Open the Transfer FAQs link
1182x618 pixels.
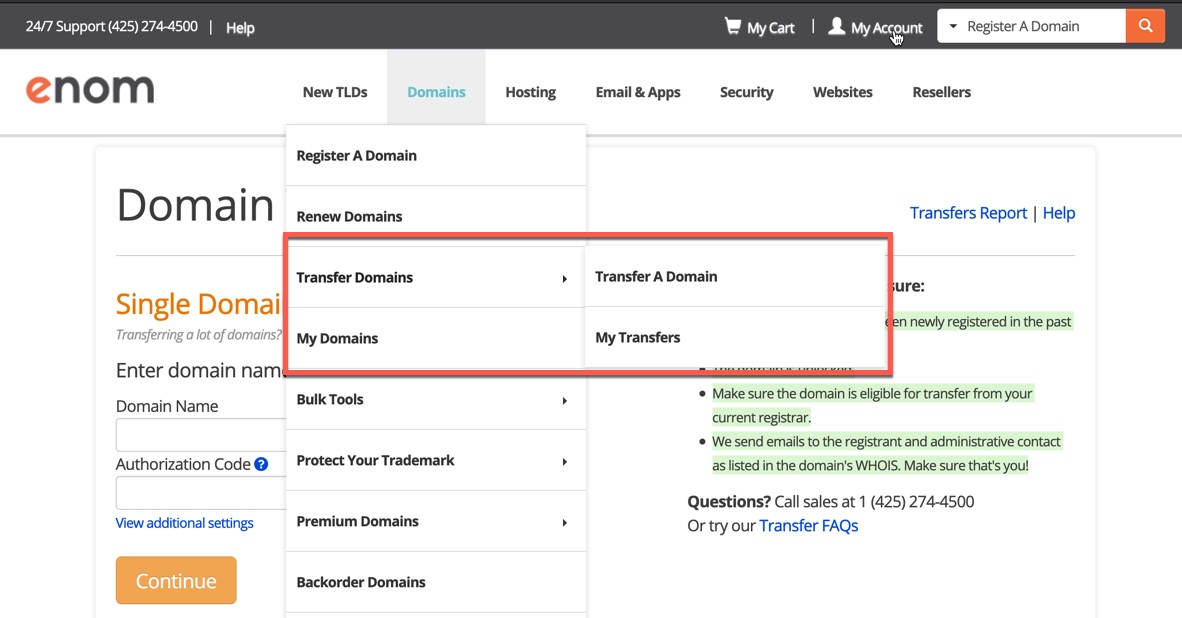point(808,525)
